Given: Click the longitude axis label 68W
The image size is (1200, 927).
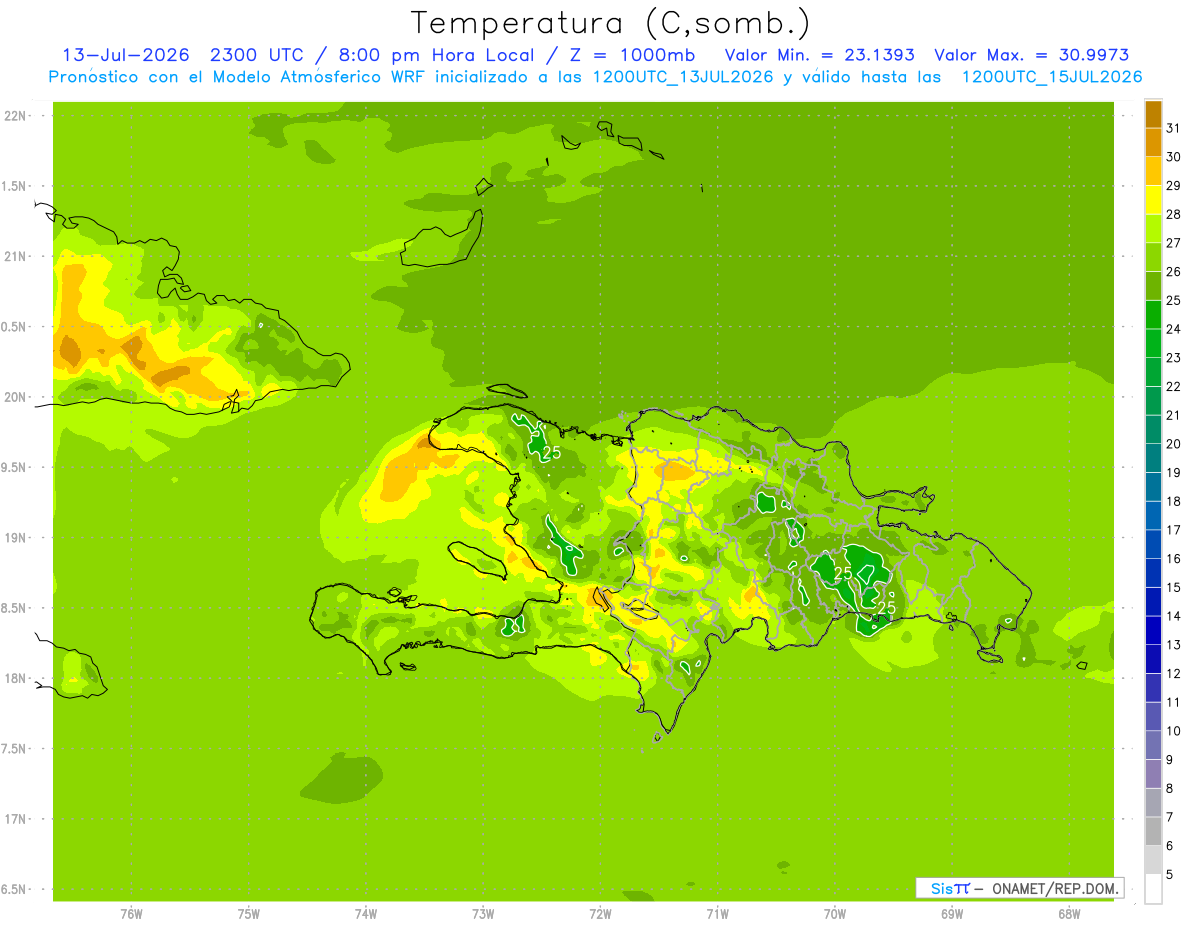Looking at the screenshot, I should pos(1069,914).
